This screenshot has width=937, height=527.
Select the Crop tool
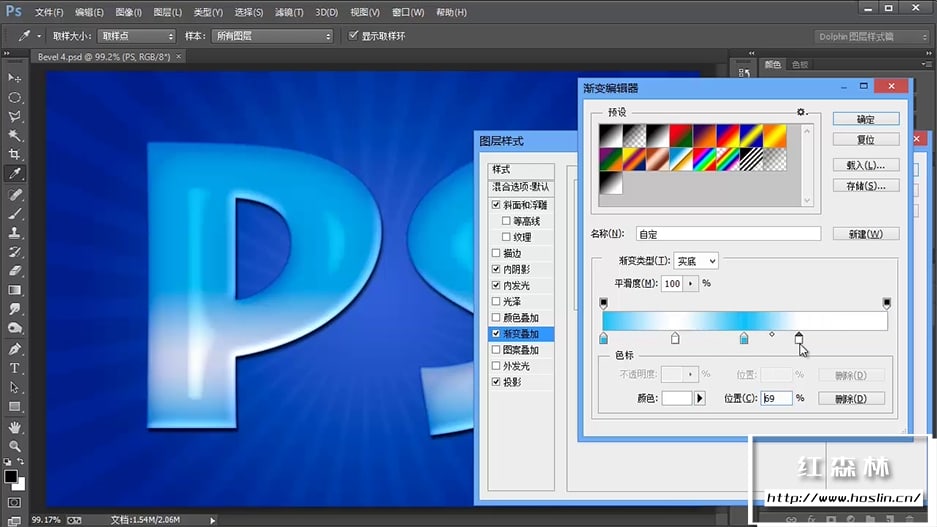tap(14, 155)
